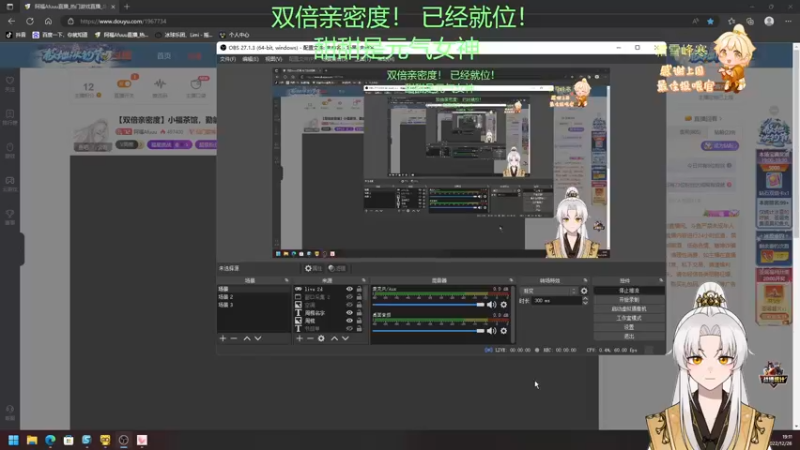This screenshot has width=800, height=450.
Task: Open scene transition properties gear
Action: (x=584, y=291)
